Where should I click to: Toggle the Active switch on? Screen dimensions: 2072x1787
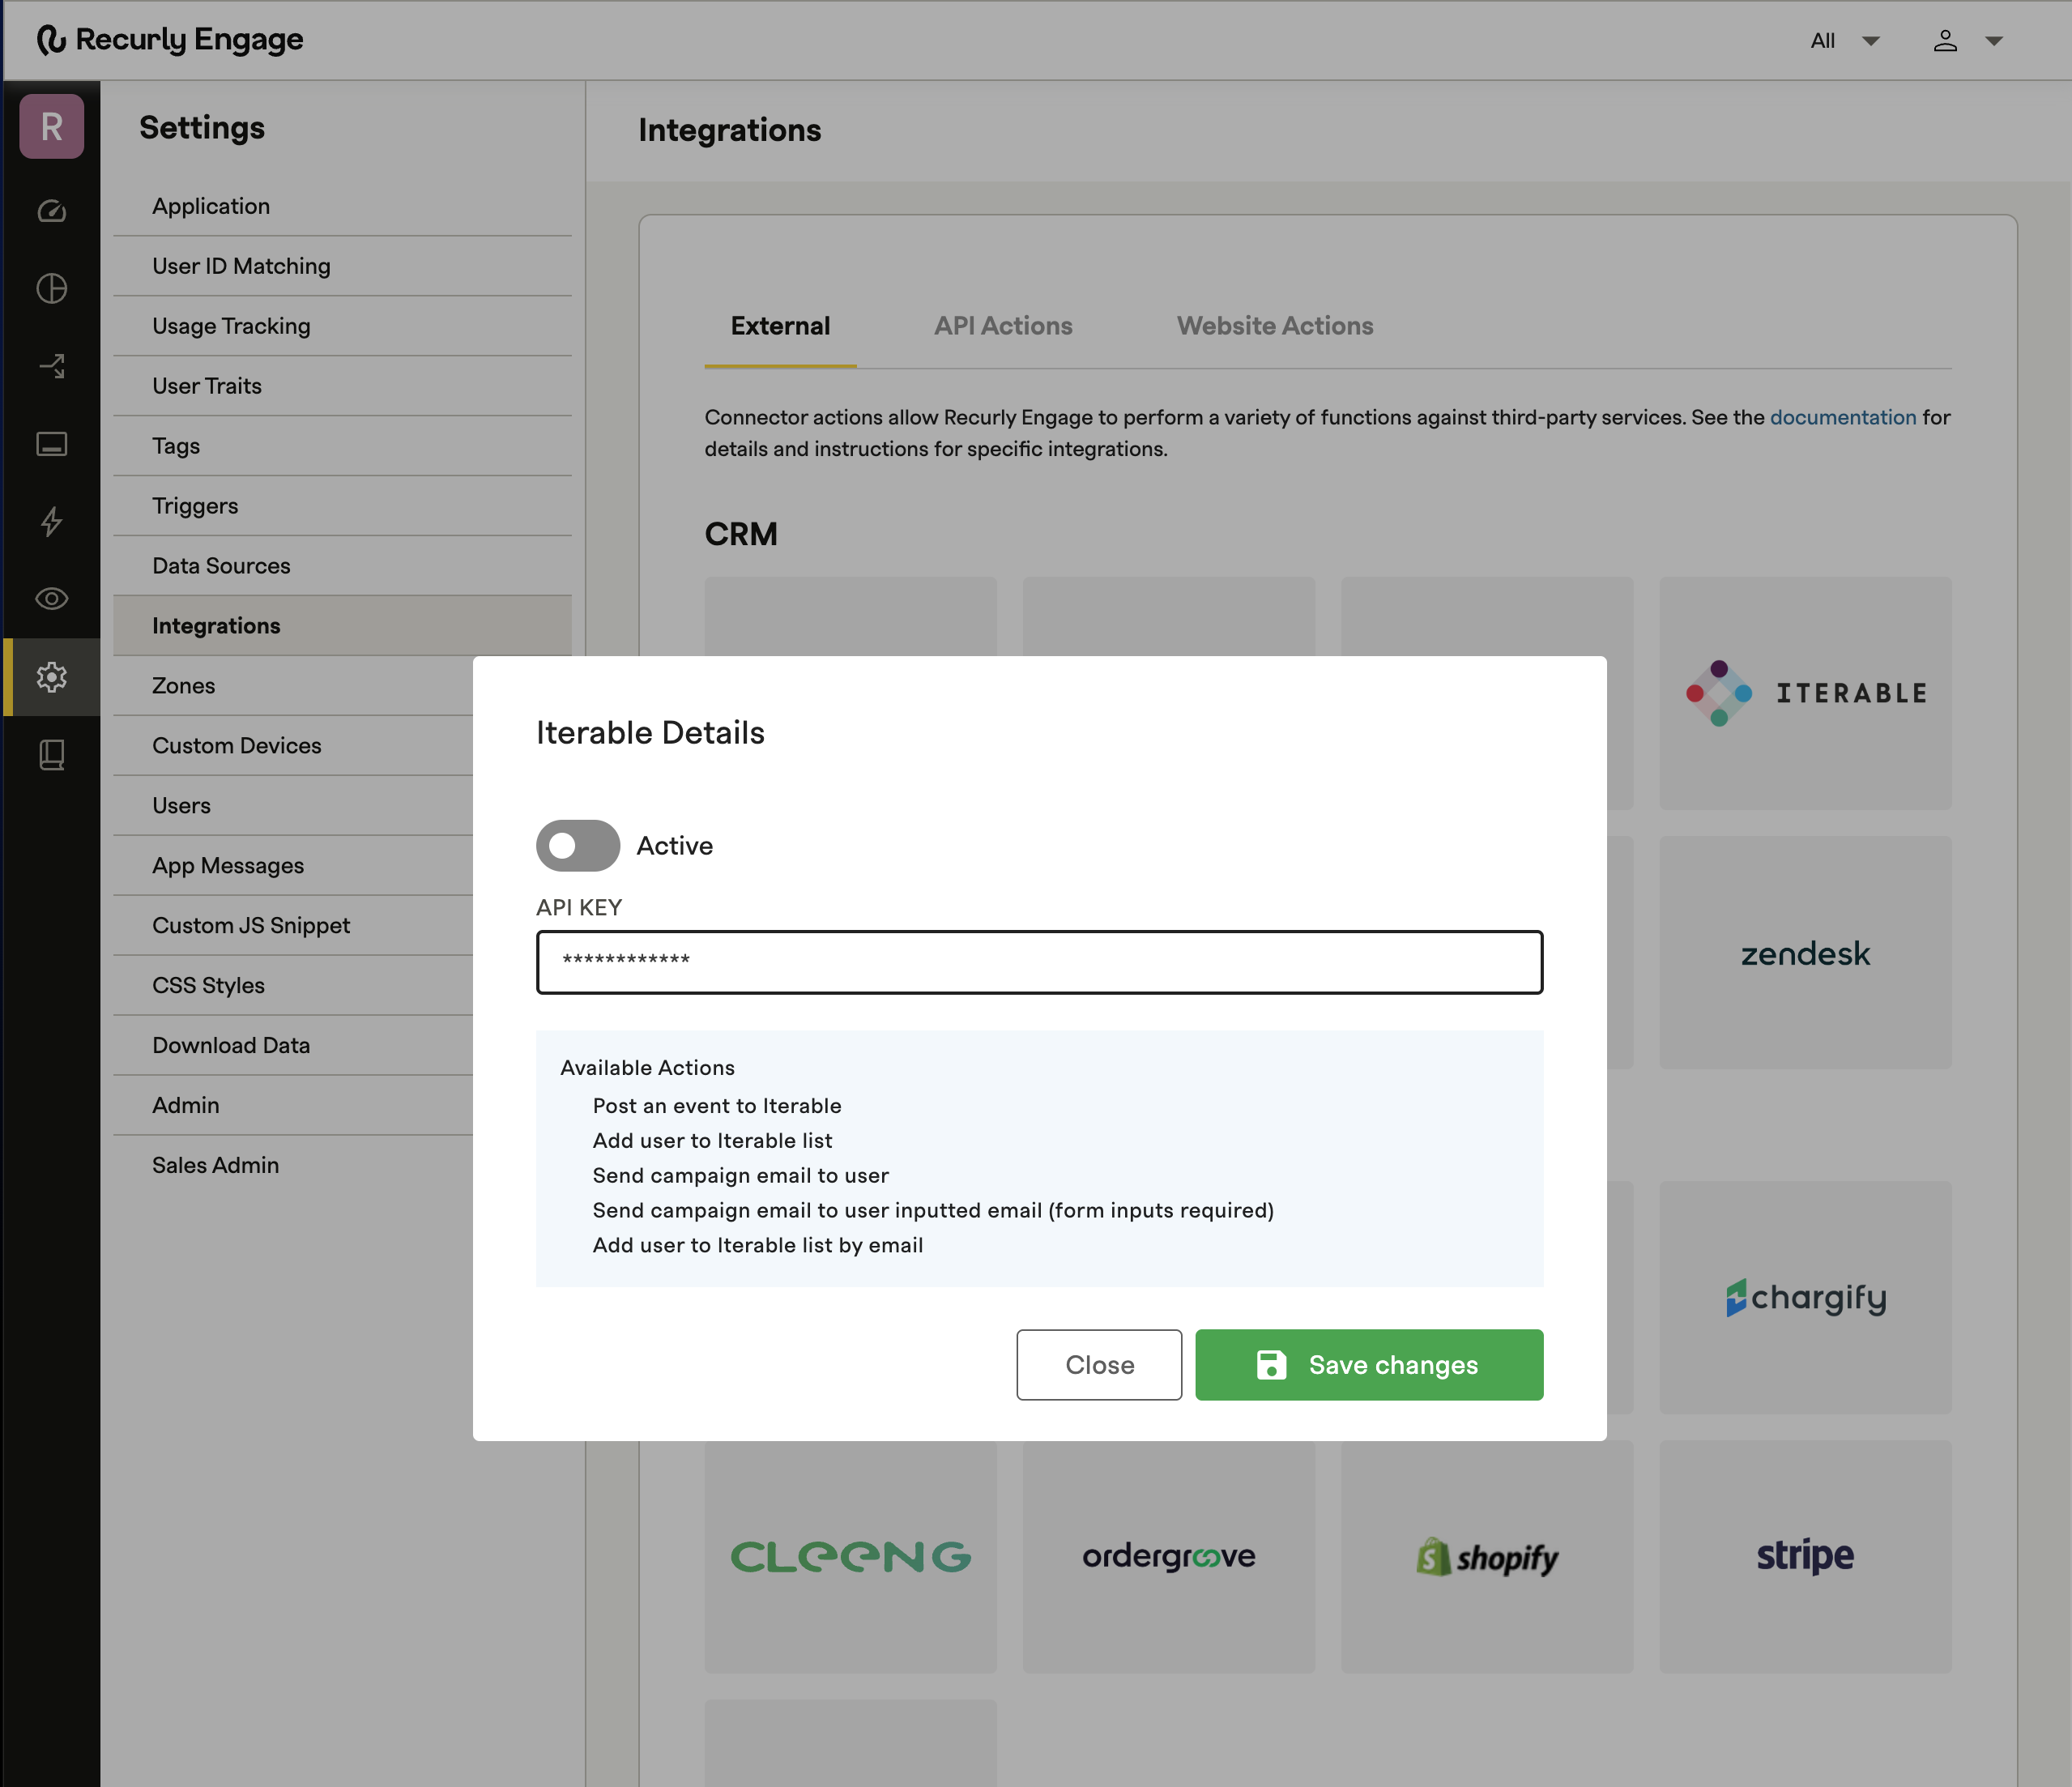tap(578, 846)
